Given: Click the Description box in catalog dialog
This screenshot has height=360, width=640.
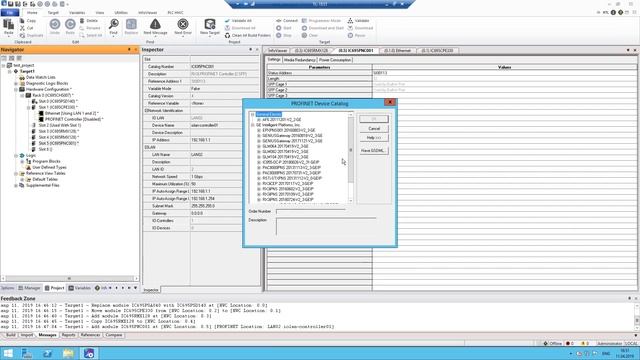Looking at the screenshot, I should (x=326, y=227).
